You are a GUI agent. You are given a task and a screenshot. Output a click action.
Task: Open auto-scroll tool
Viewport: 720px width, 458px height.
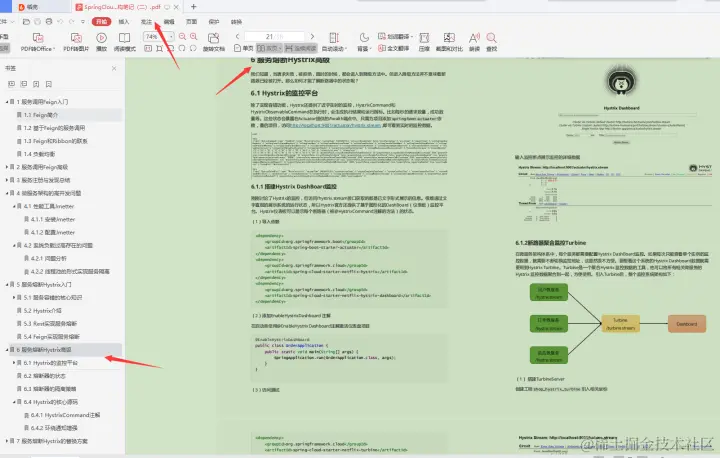334,42
